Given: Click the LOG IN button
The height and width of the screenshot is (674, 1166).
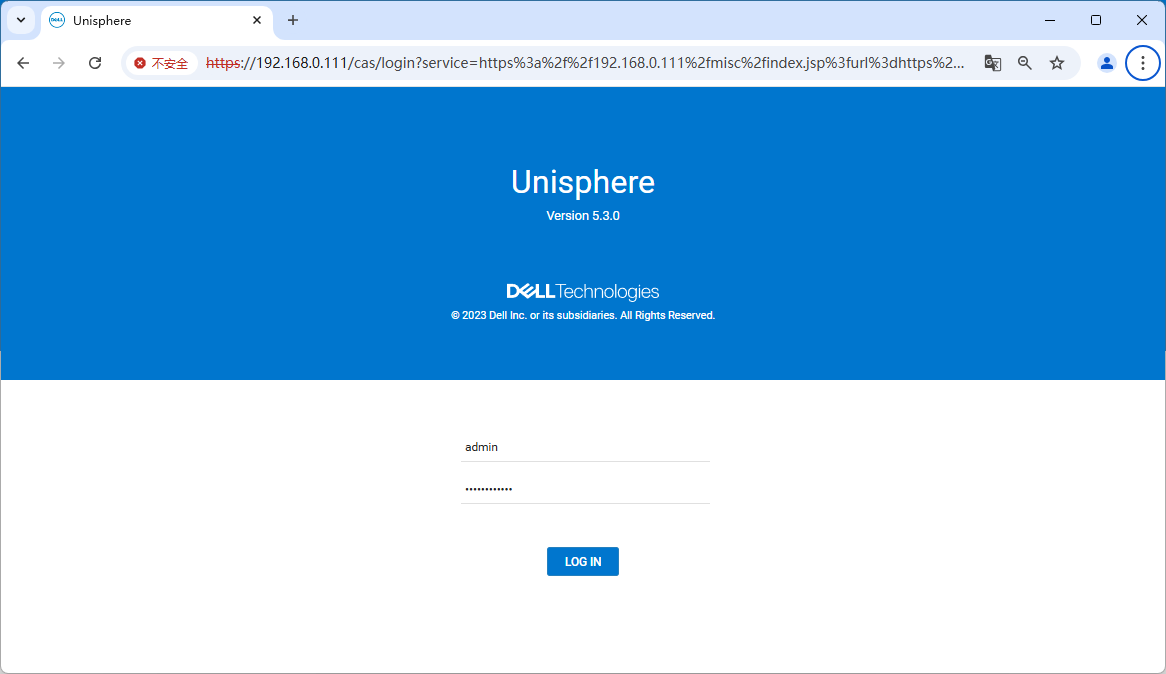Looking at the screenshot, I should (x=582, y=562).
